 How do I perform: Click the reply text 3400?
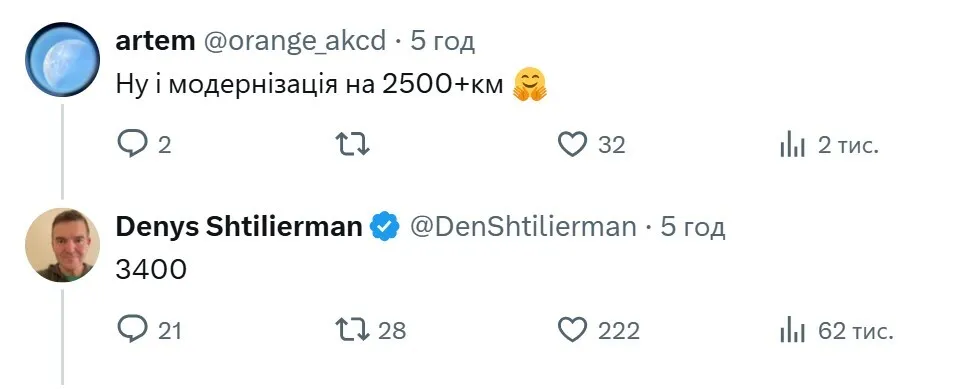[150, 270]
